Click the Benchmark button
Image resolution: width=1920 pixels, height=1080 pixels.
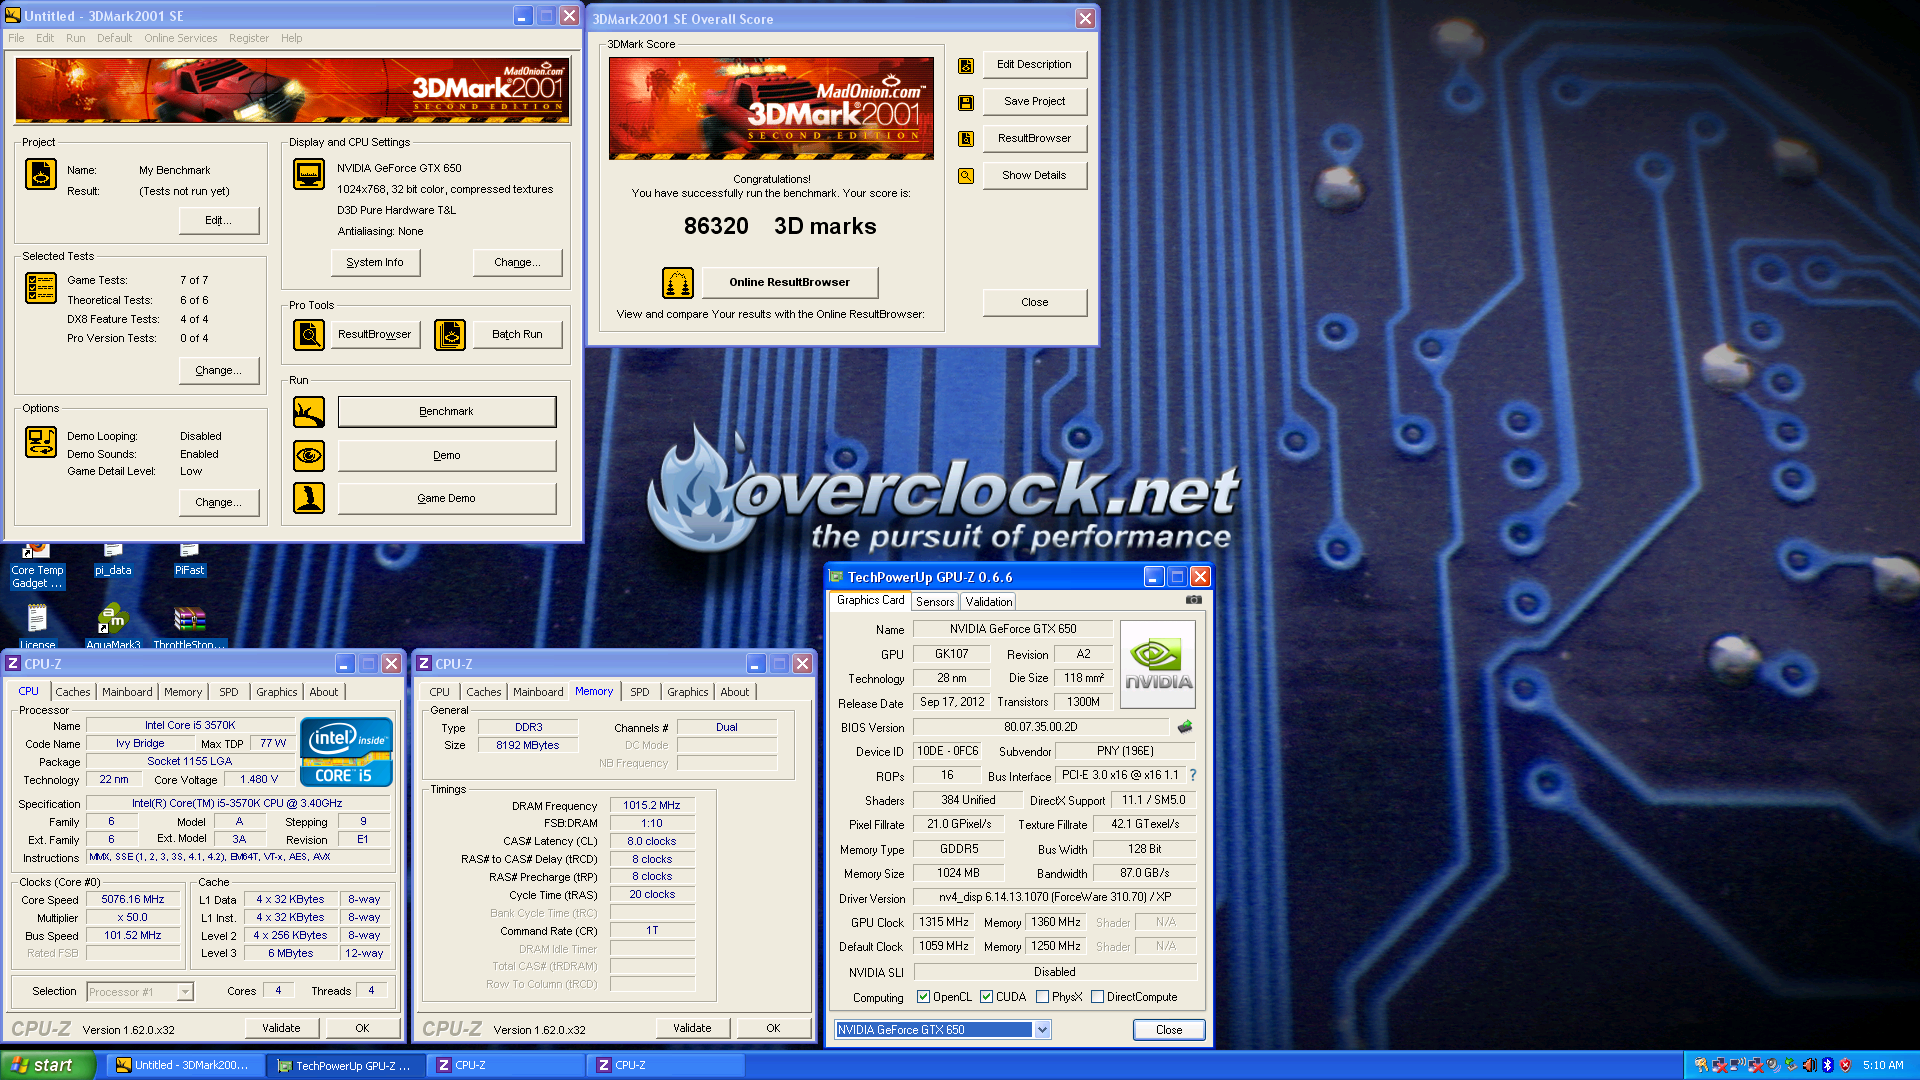coord(447,412)
